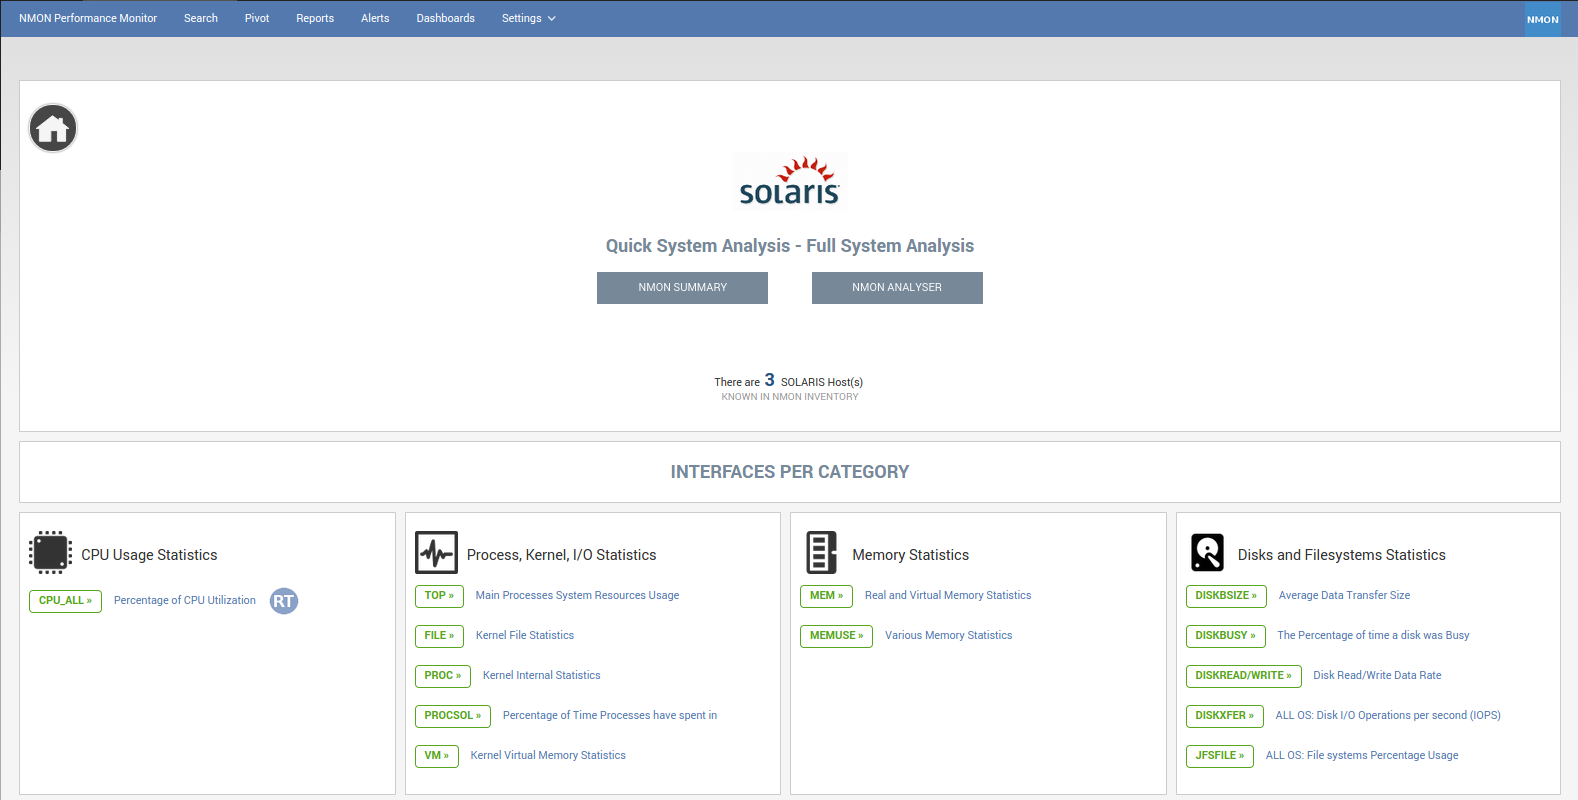The height and width of the screenshot is (800, 1578).
Task: Click Kernel Virtual Memory Statistics link
Action: 548,756
